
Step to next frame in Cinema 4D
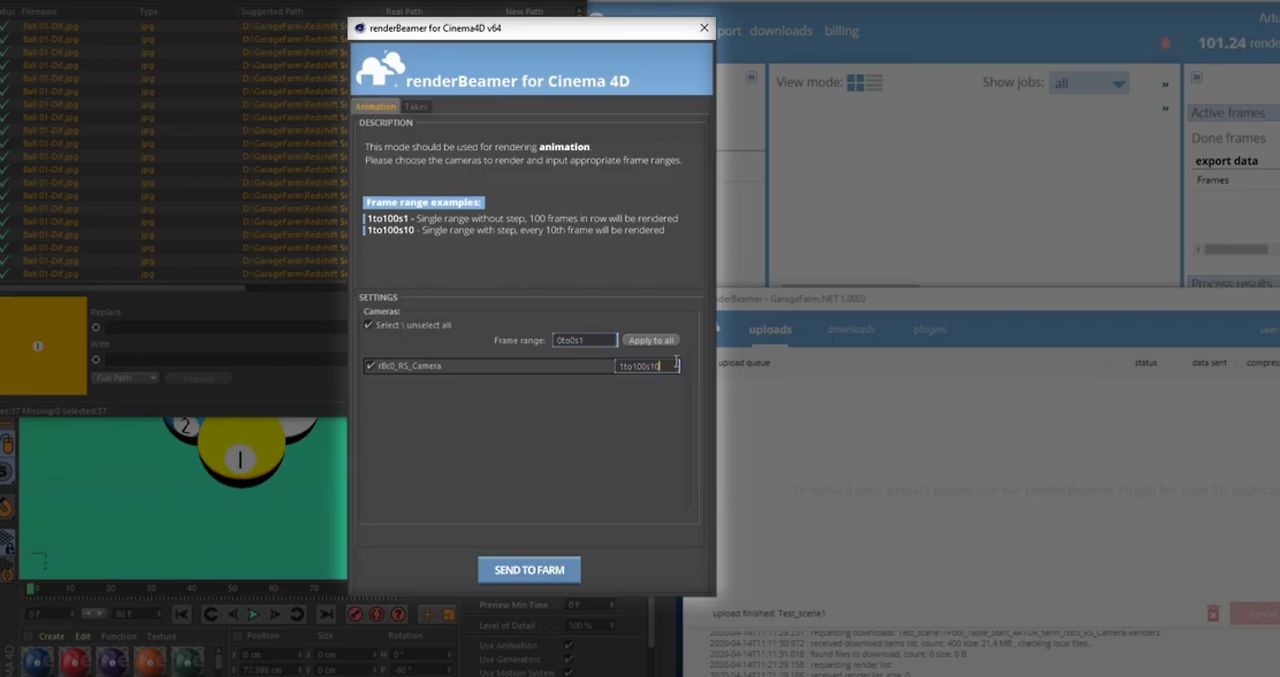275,614
